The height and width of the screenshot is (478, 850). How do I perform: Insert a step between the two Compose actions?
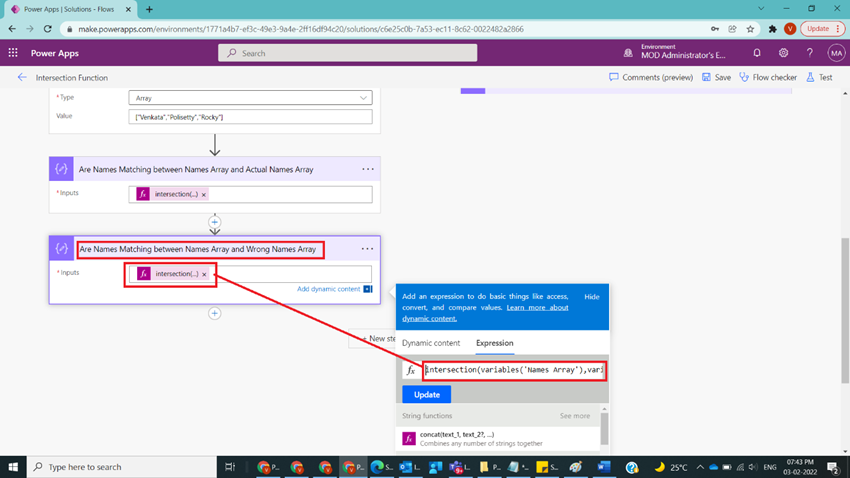215,222
